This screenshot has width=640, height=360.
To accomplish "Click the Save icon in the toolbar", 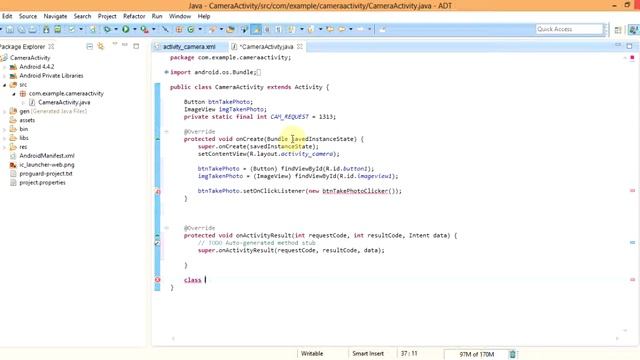I will 10,29.
